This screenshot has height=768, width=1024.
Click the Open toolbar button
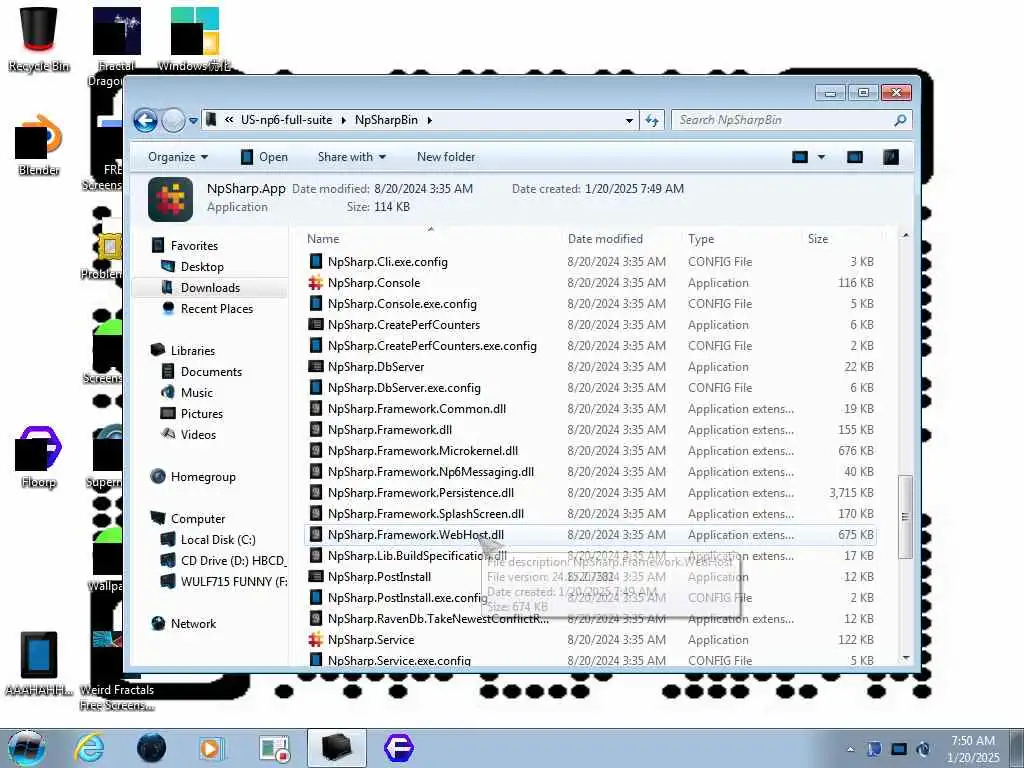pos(264,157)
